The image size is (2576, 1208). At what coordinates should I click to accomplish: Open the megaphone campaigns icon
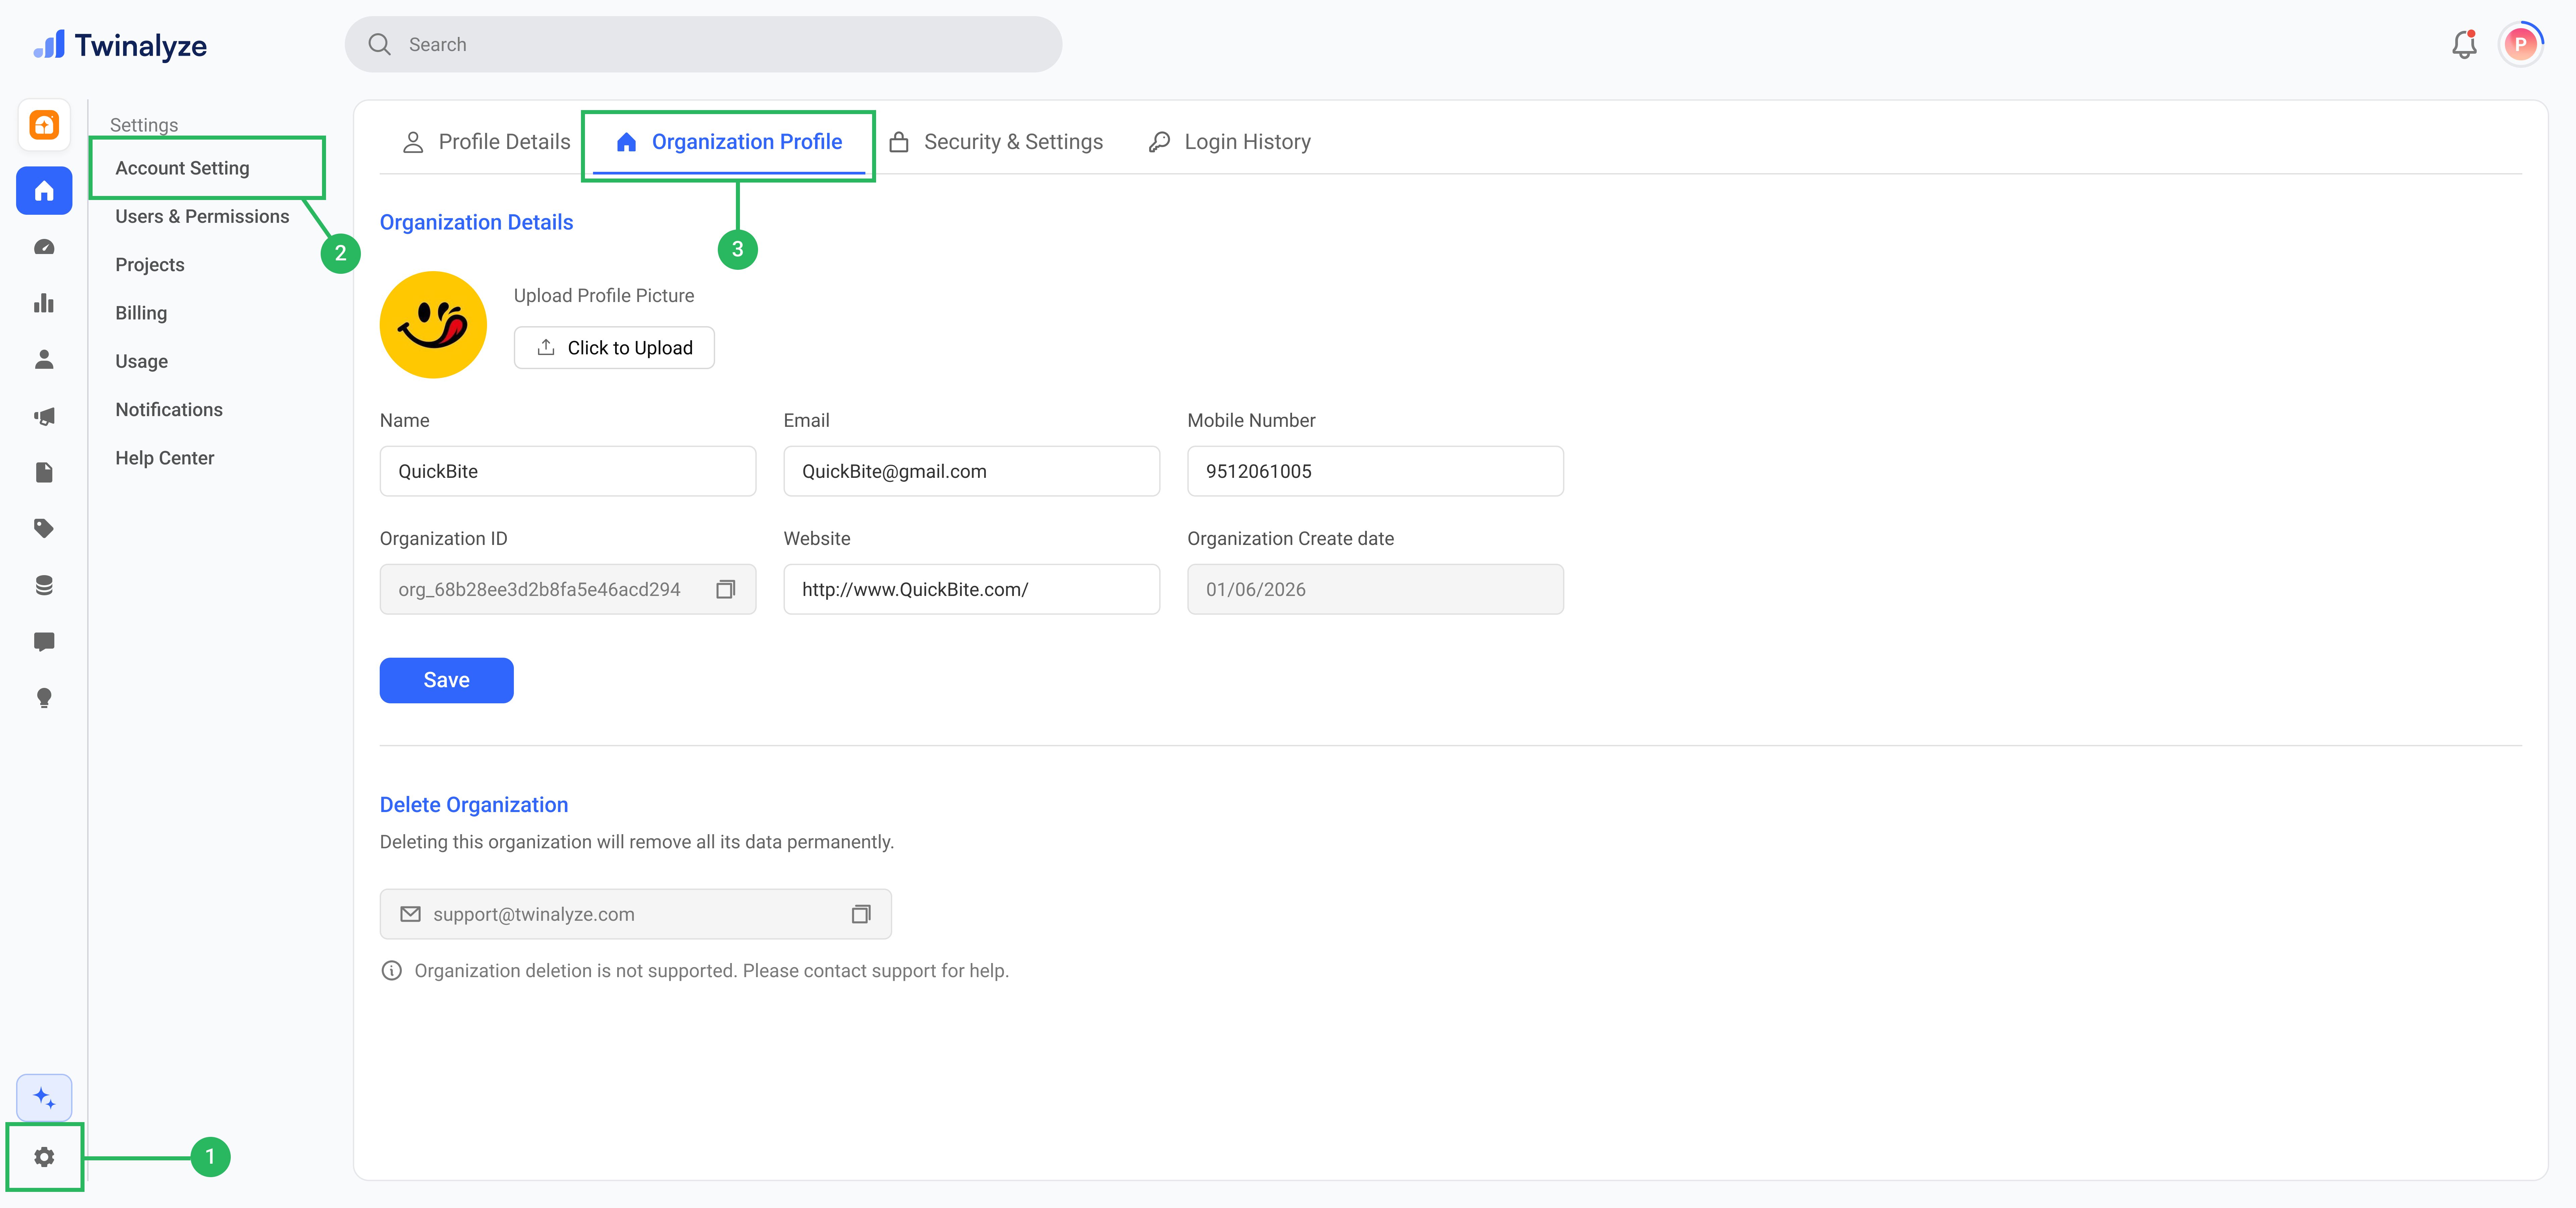point(44,416)
